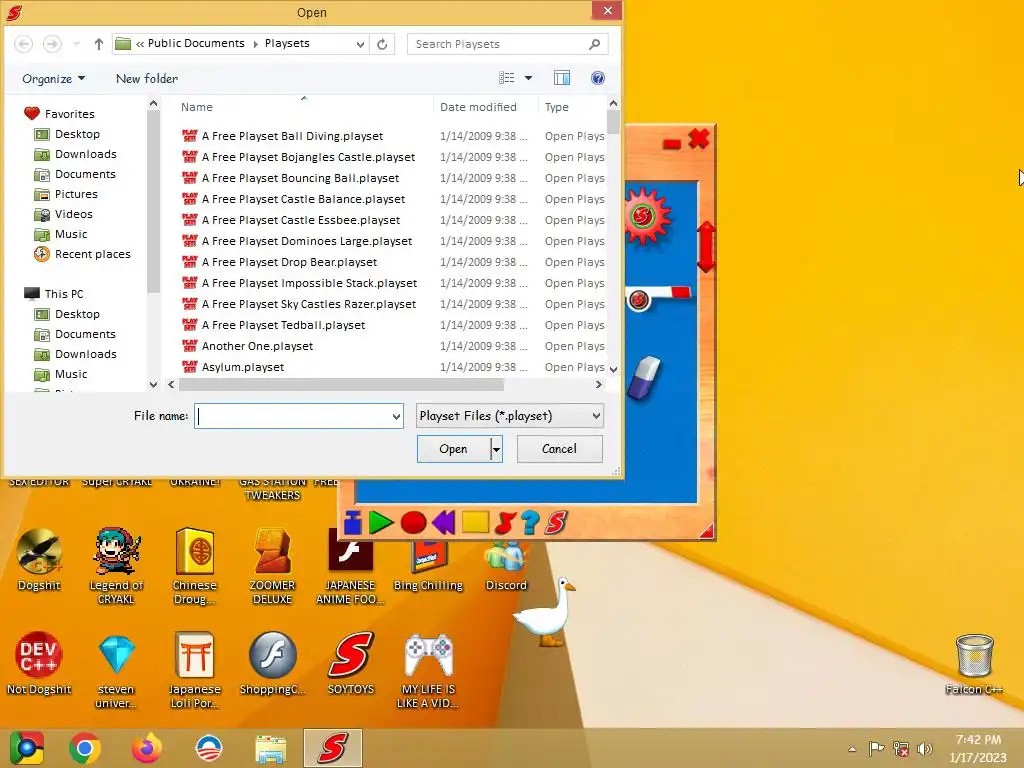Click the navigation pane scroll down arrow
Image resolution: width=1024 pixels, height=768 pixels.
(153, 385)
